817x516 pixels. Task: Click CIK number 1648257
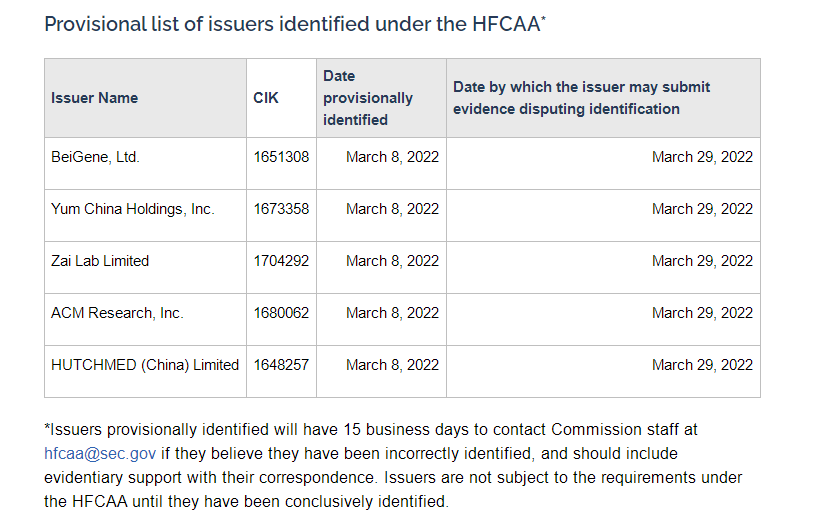point(281,365)
